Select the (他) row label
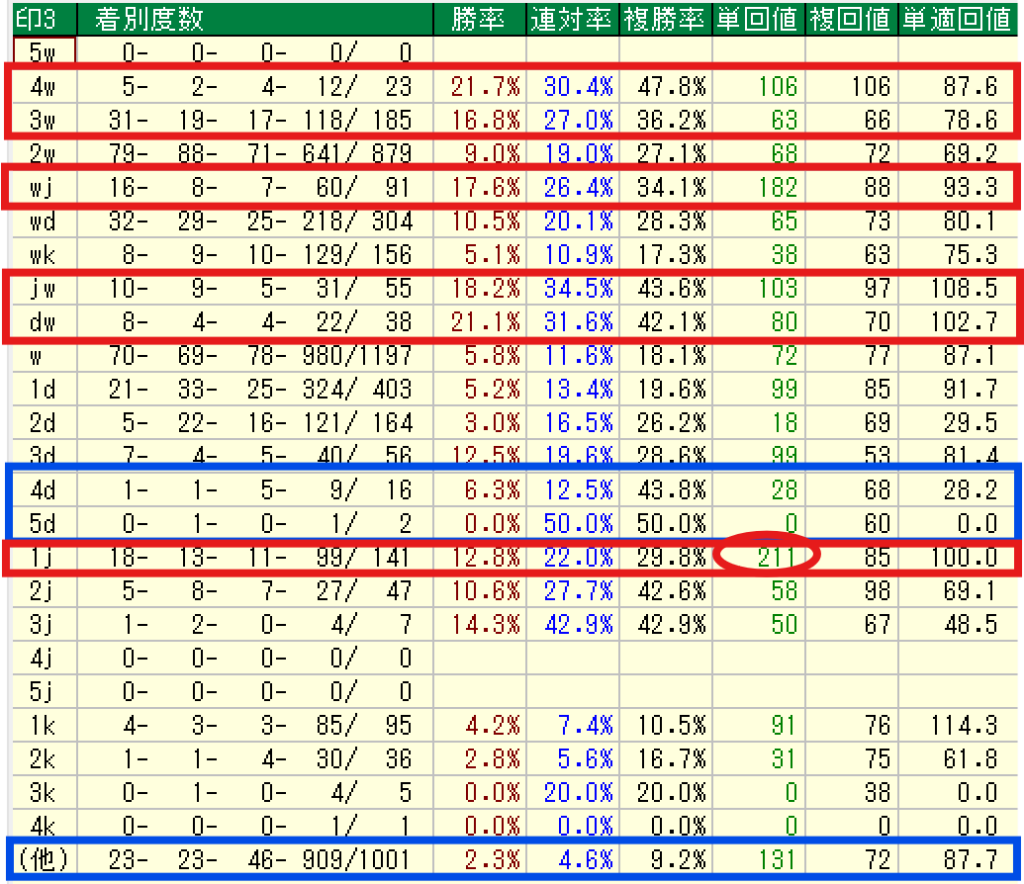1024x884 pixels. [x=40, y=858]
